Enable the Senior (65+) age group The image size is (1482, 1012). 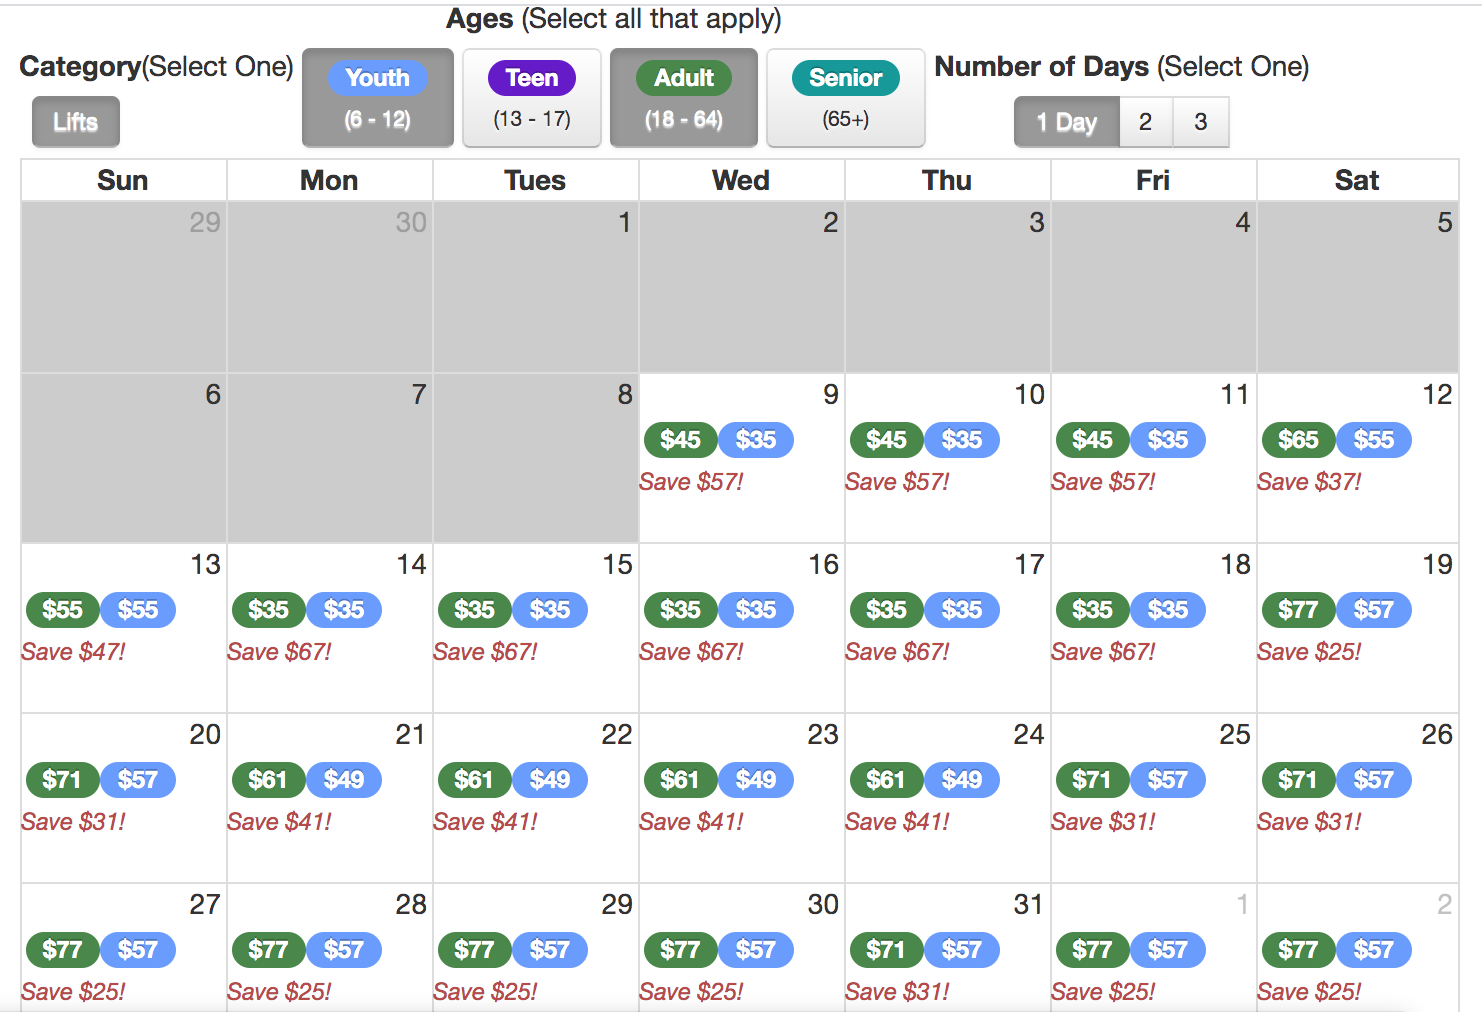tap(845, 98)
